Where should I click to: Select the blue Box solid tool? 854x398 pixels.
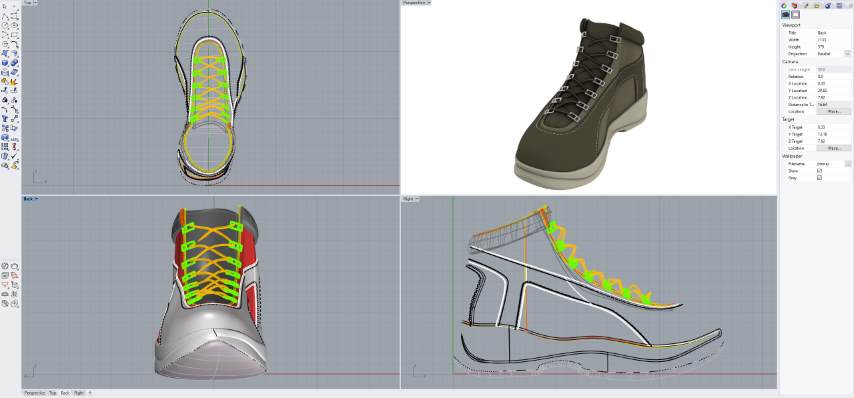(x=5, y=63)
